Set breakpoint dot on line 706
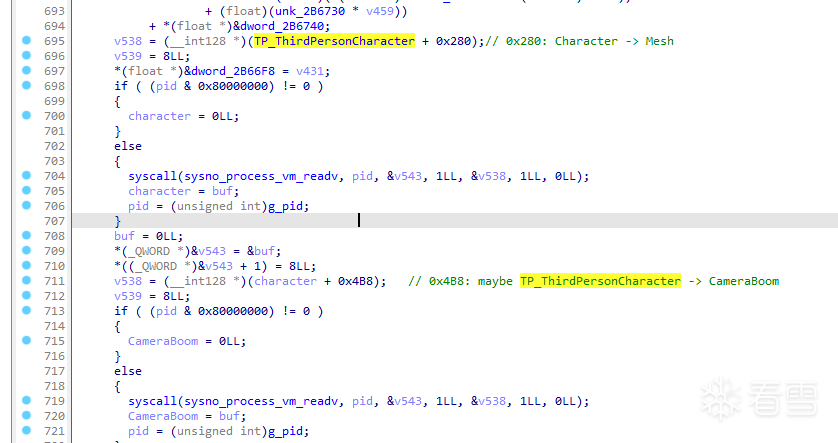Screen dimensions: 838x443 [26, 205]
